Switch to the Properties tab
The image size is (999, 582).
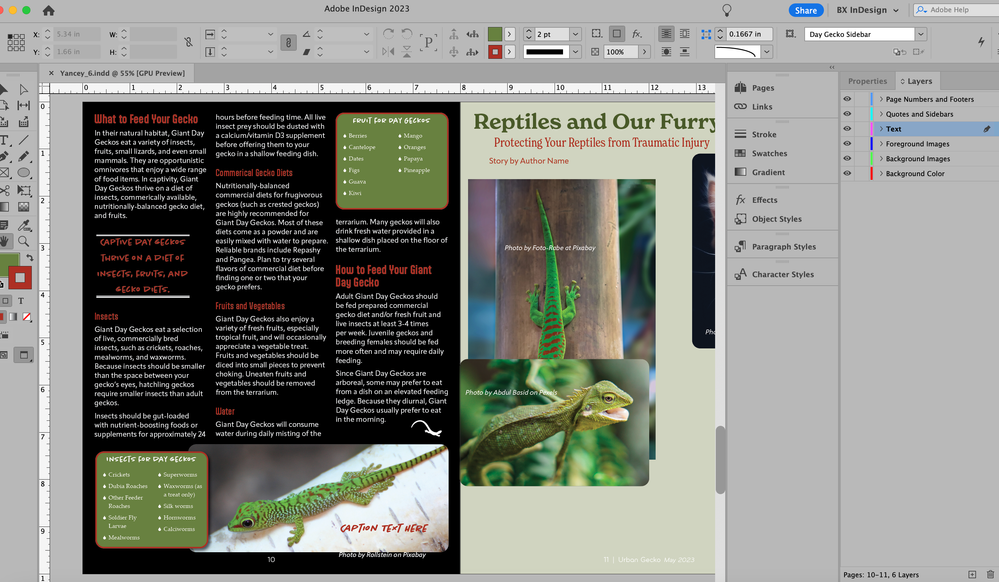867,81
